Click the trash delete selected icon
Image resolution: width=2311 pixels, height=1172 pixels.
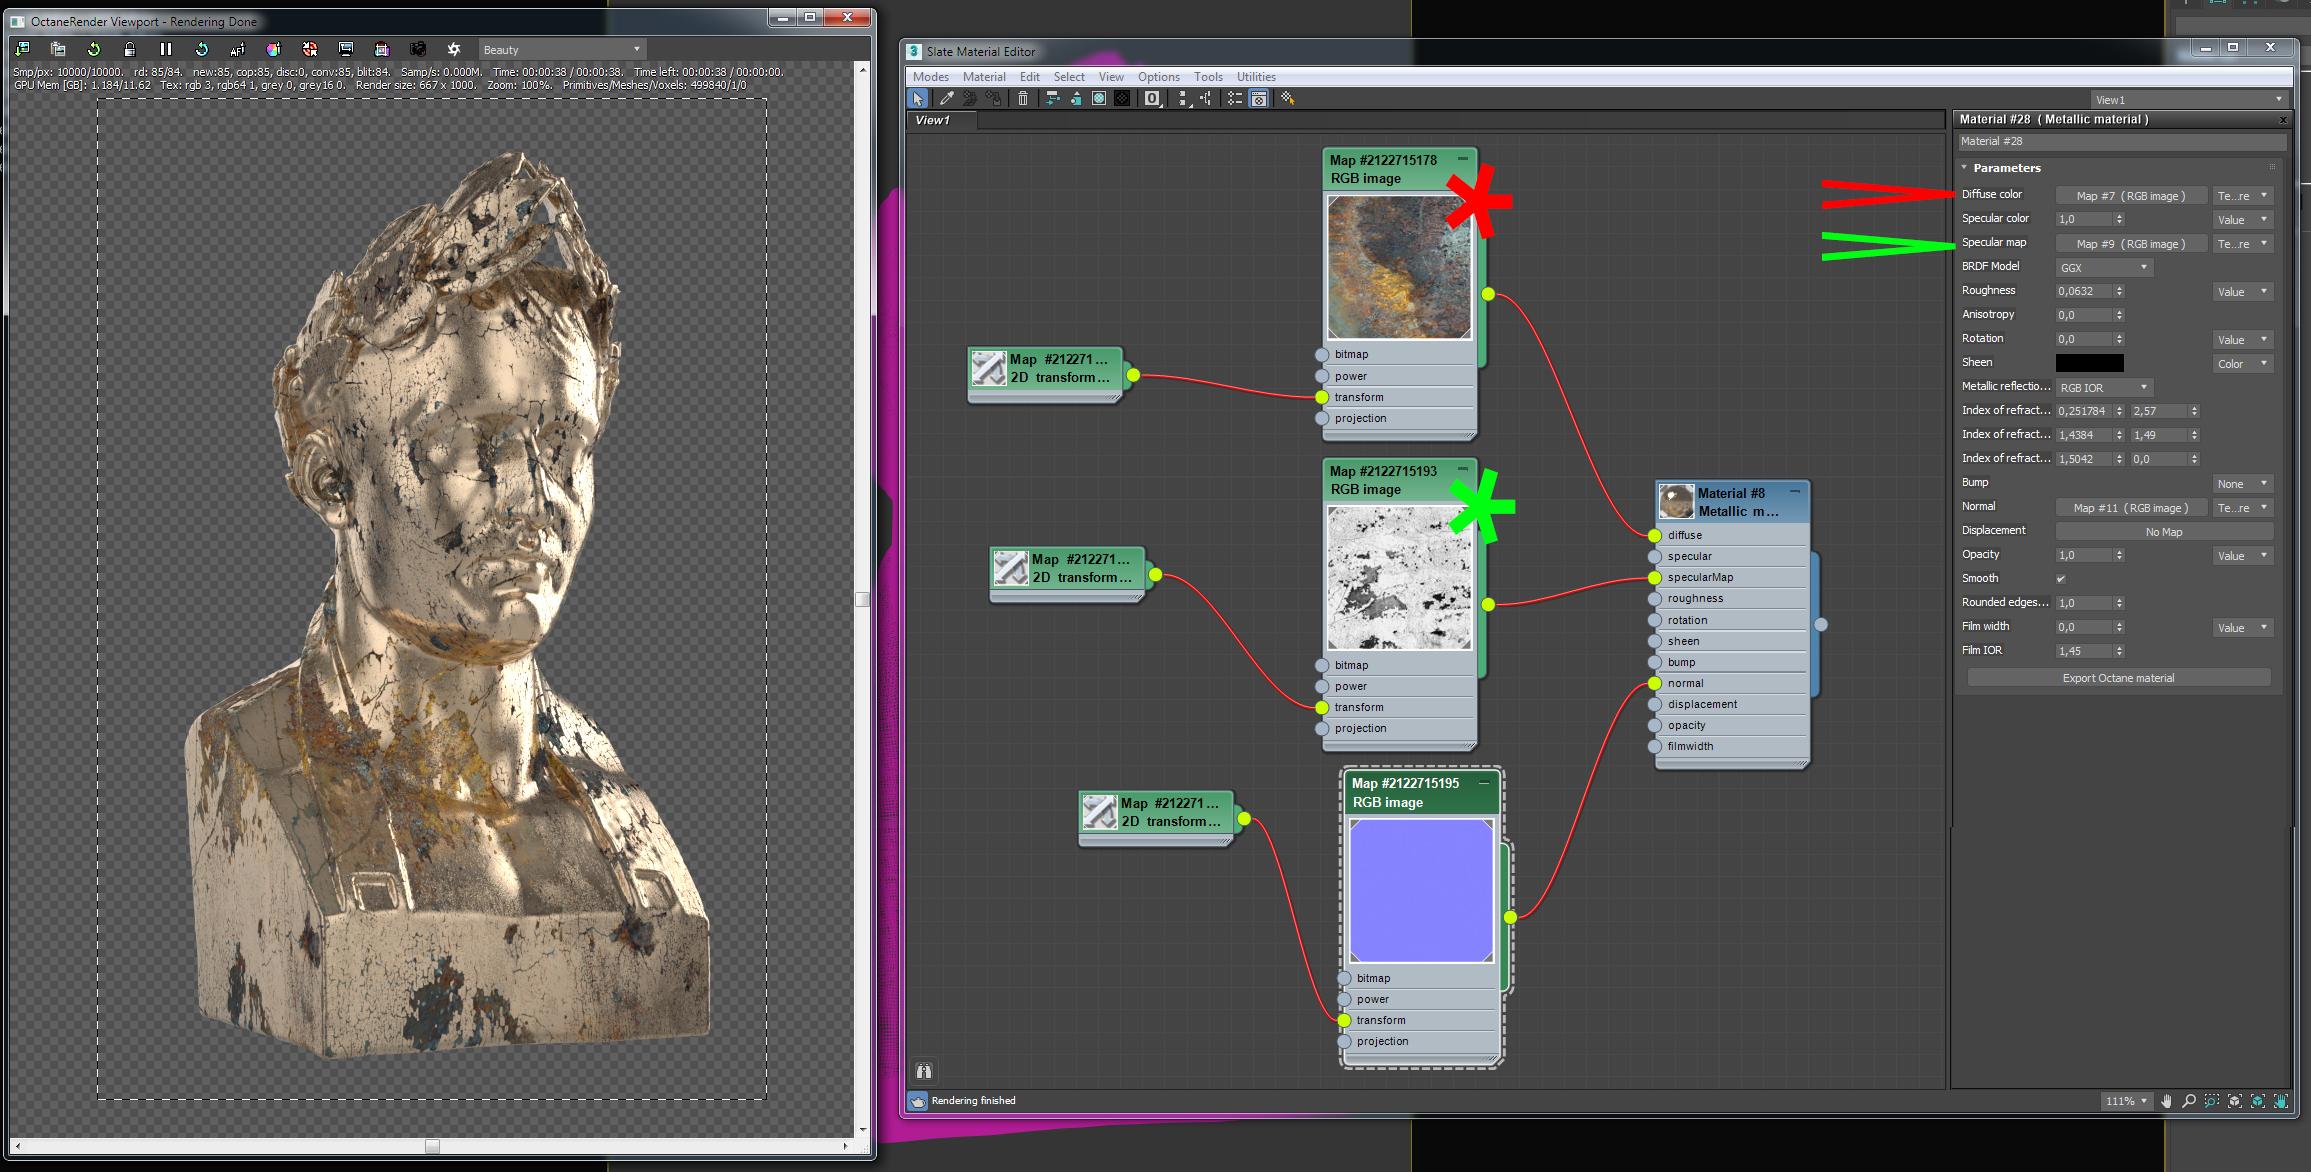(x=1023, y=98)
